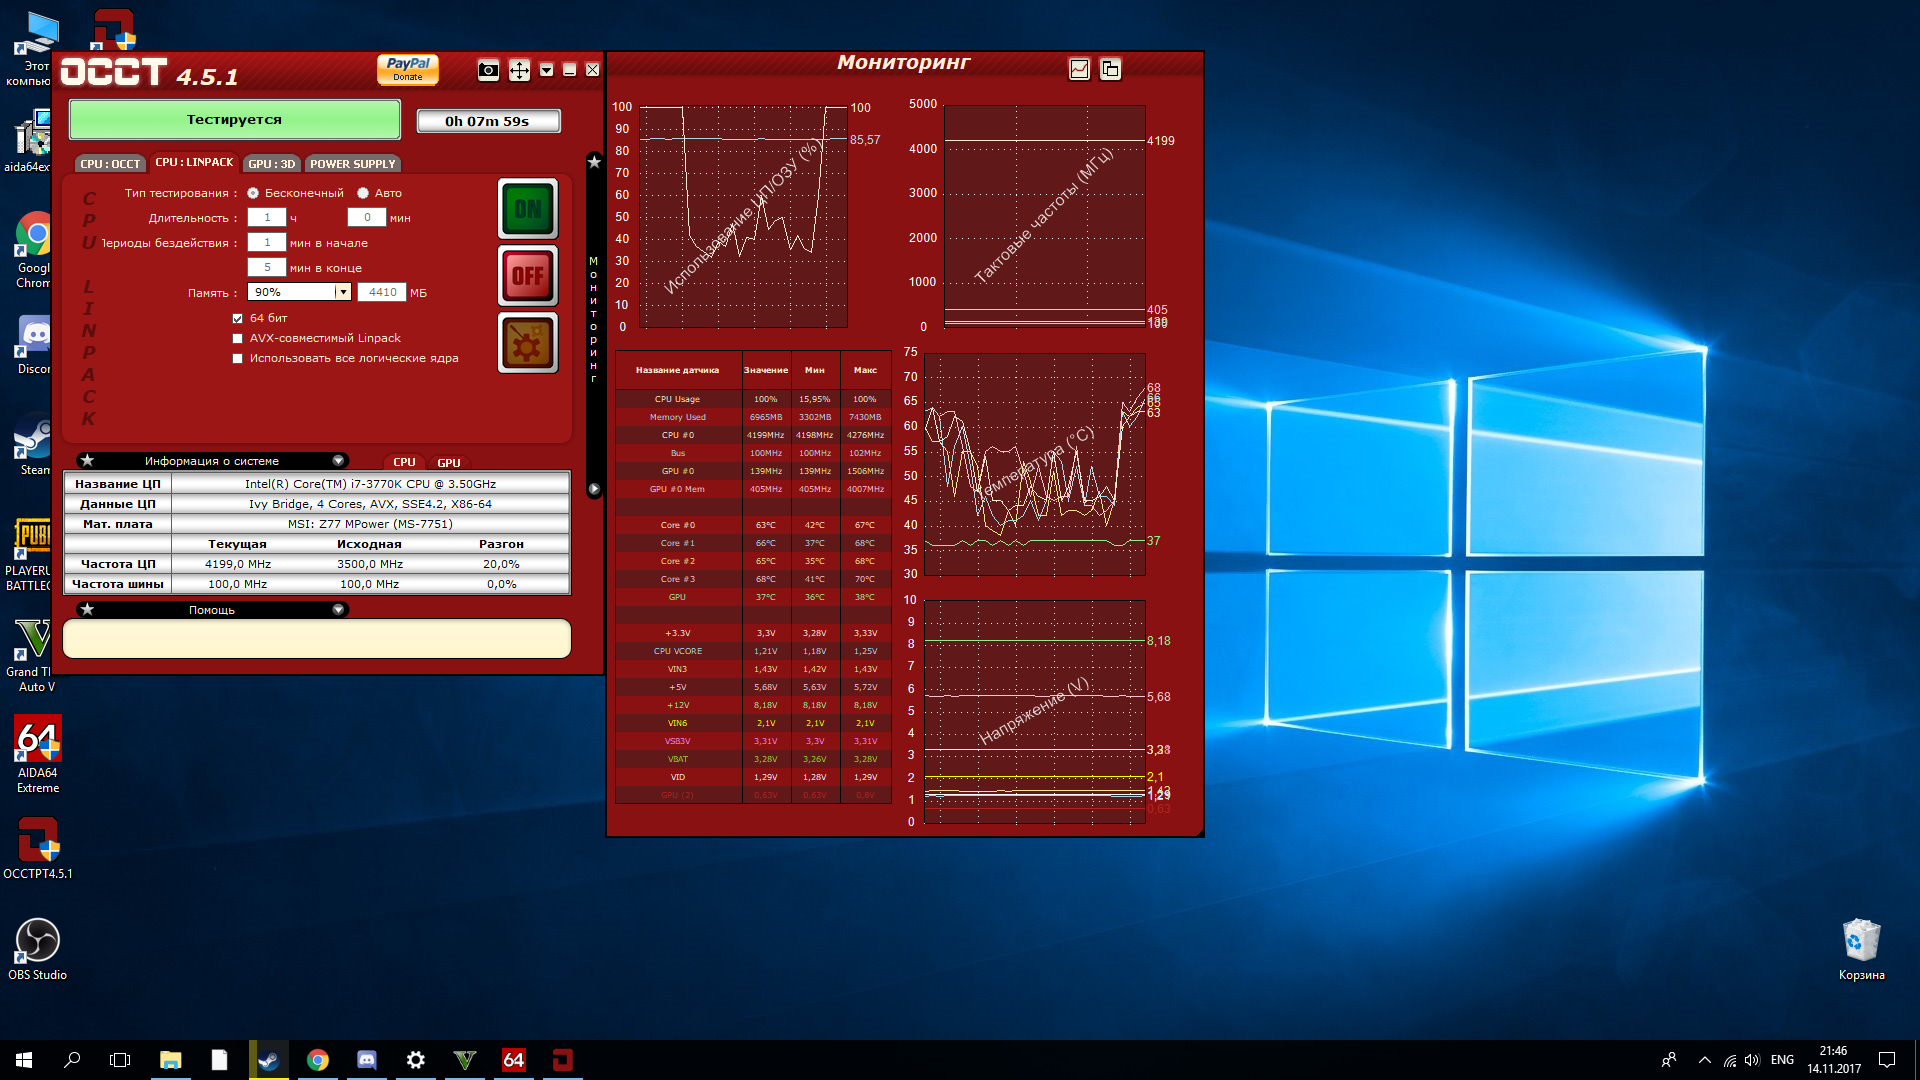Click the Тестируется green status bar
The width and height of the screenshot is (1920, 1080).
click(234, 120)
